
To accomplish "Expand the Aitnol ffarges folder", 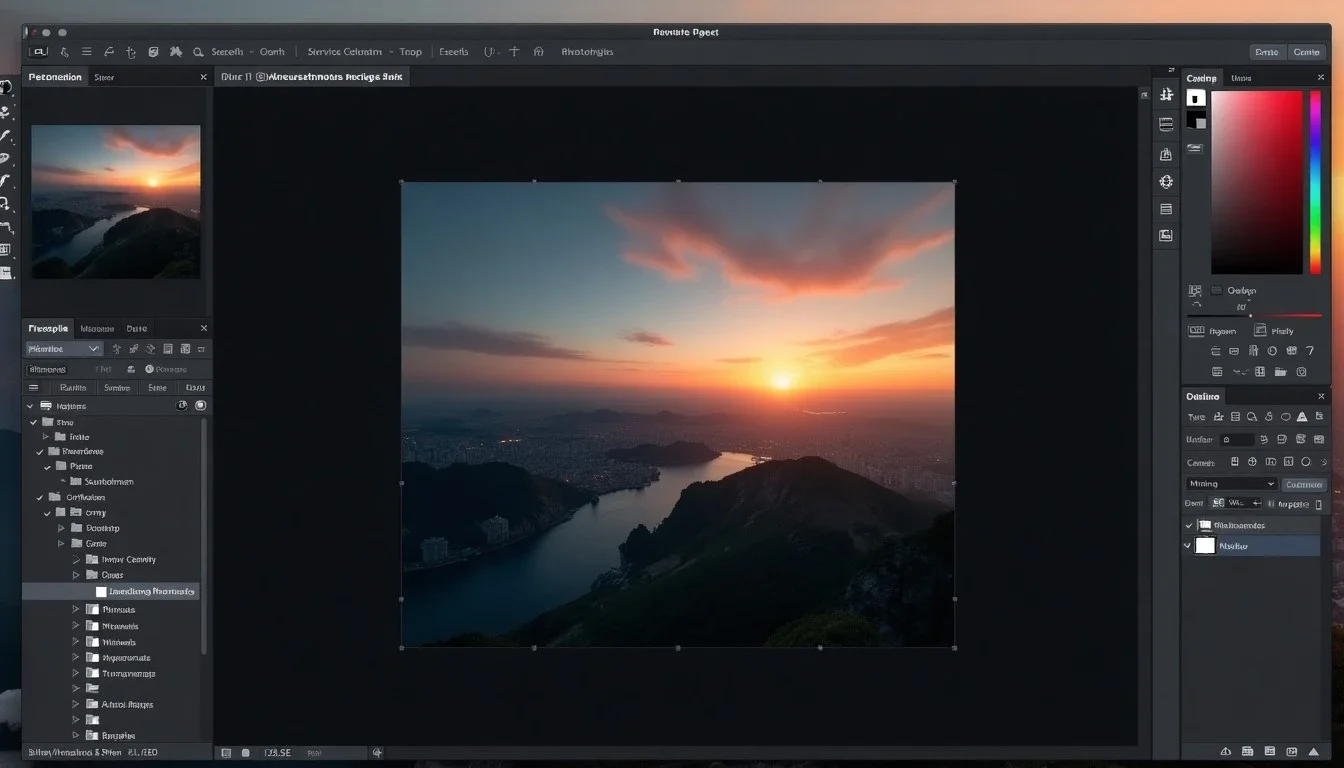I will tap(76, 704).
